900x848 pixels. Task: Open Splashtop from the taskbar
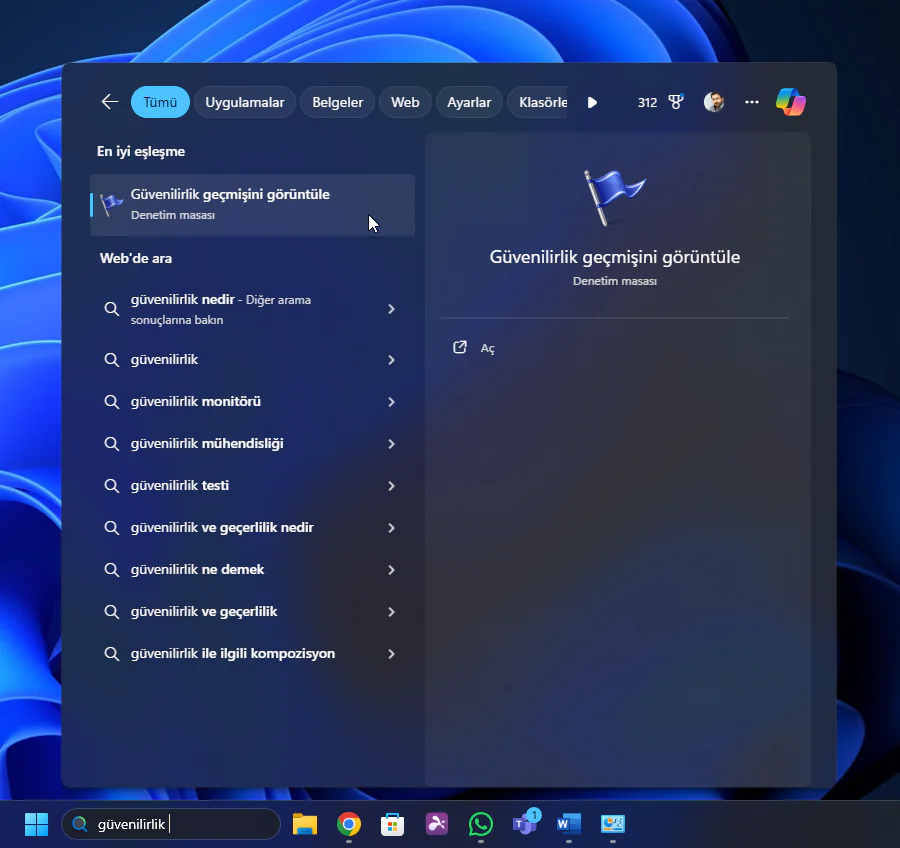(436, 823)
